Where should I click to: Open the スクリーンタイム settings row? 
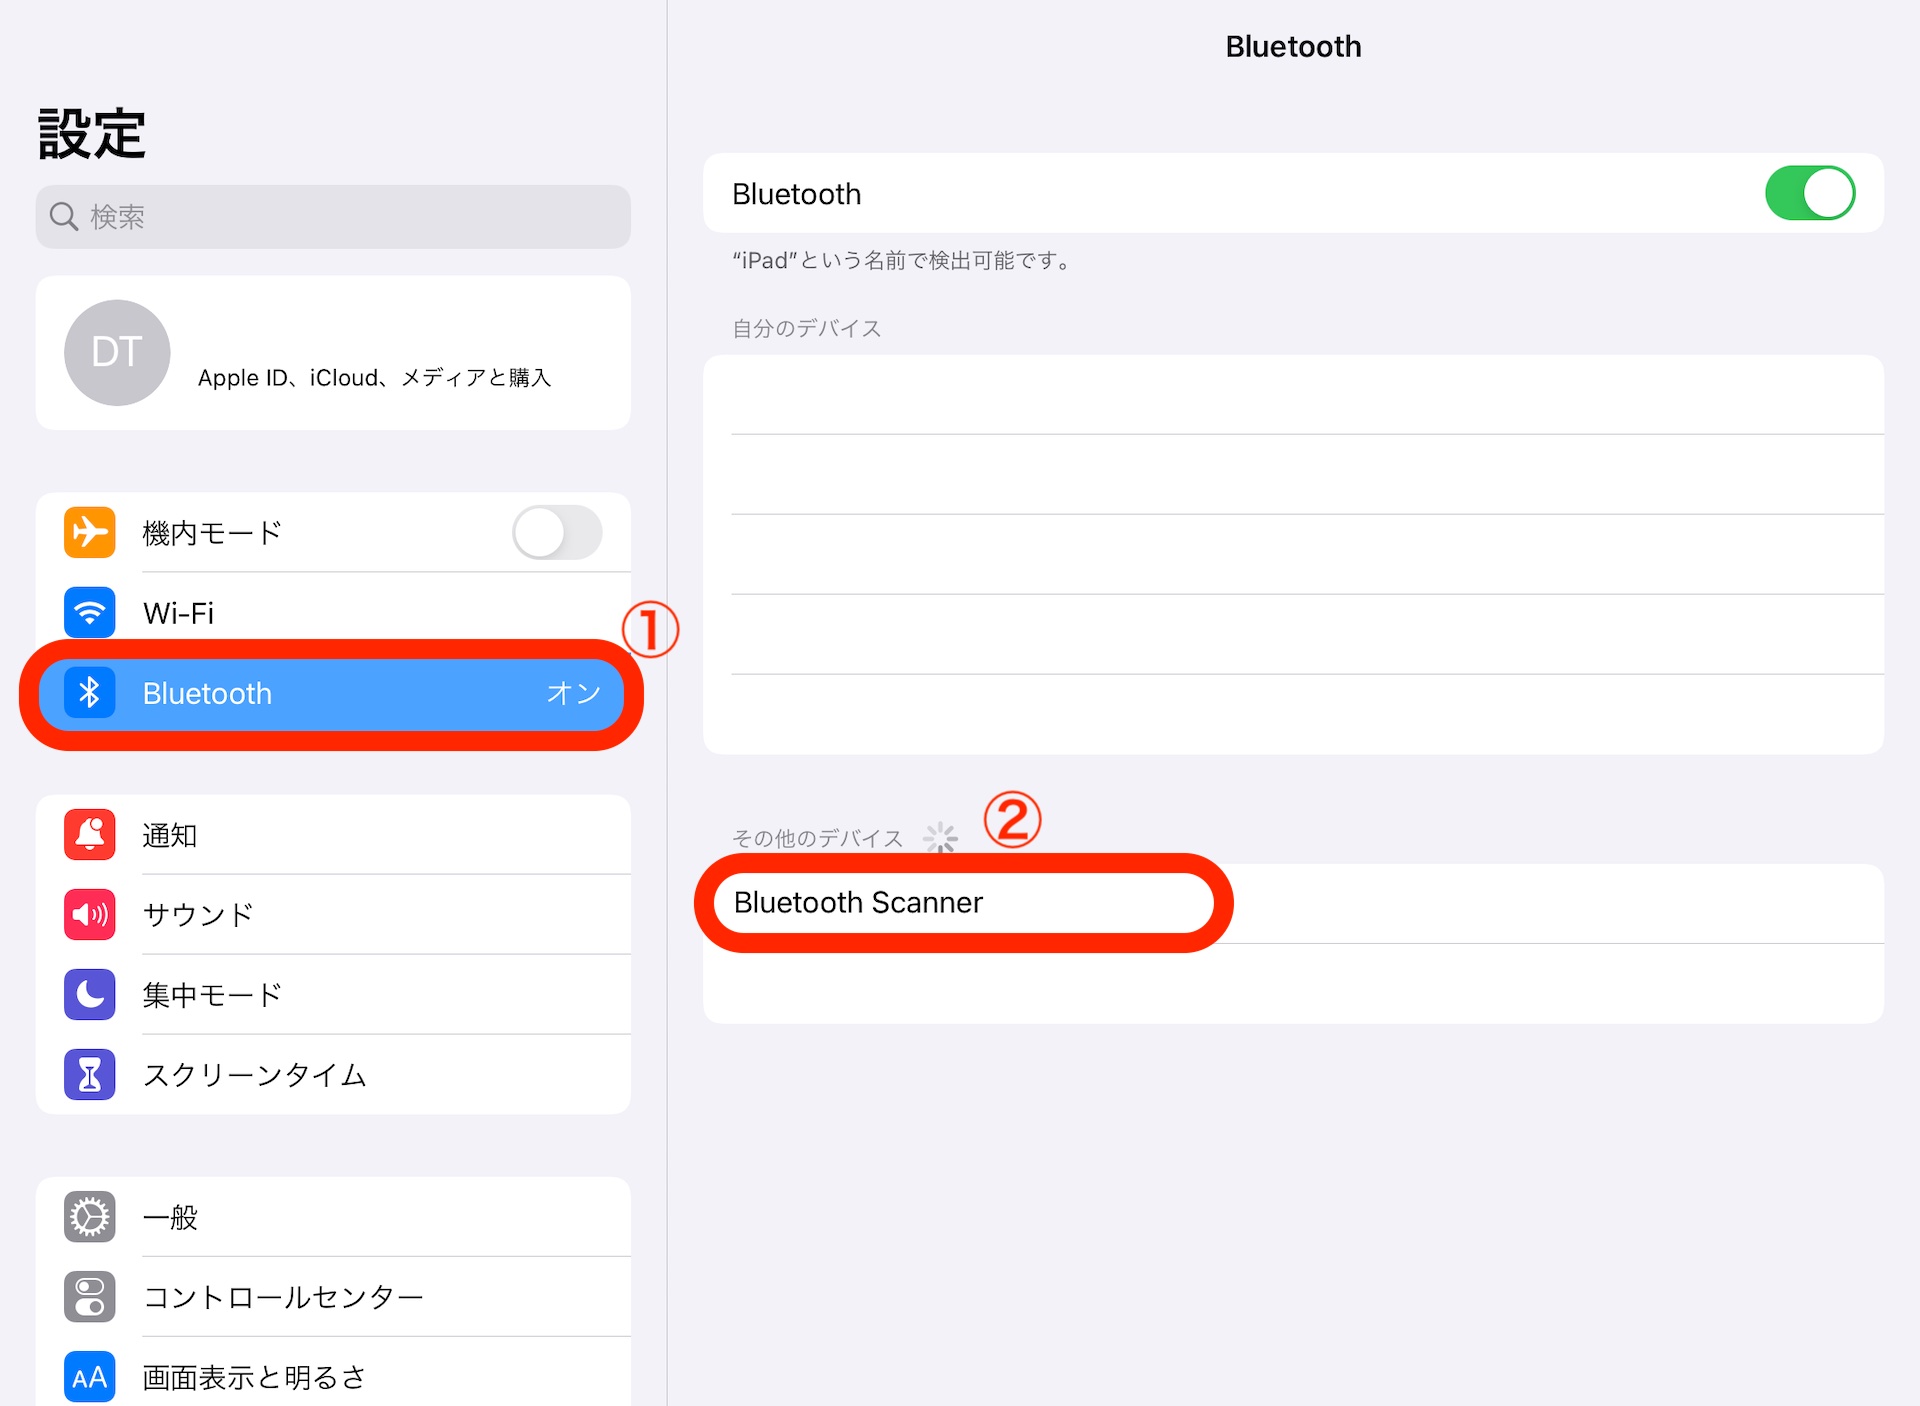(x=333, y=1075)
